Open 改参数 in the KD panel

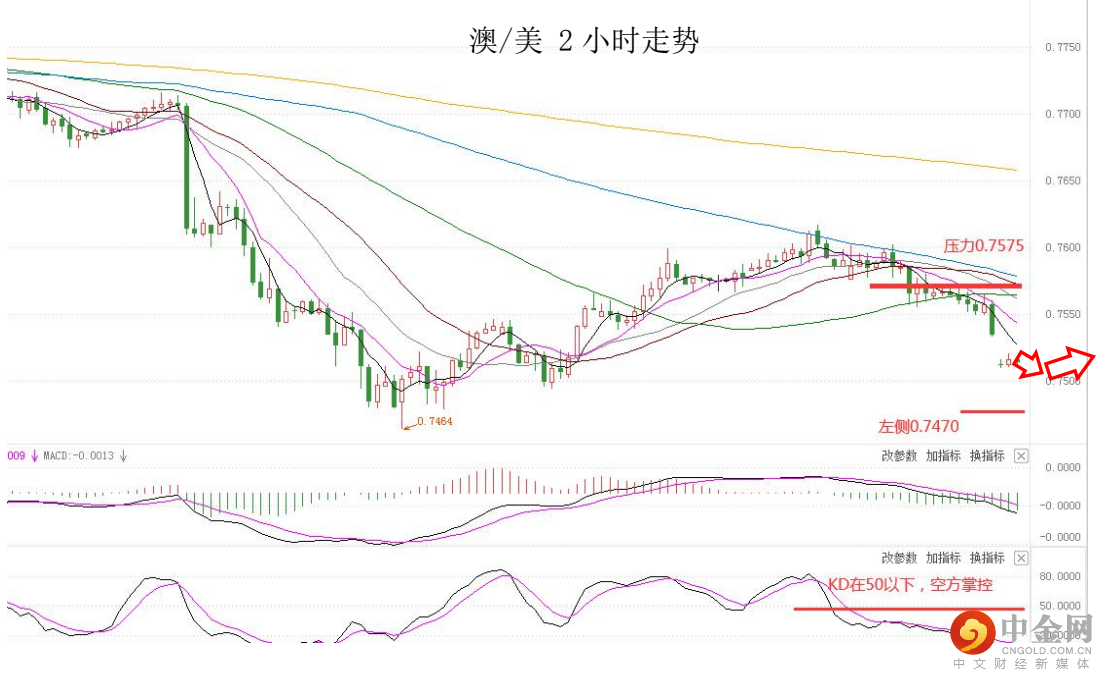tap(899, 558)
